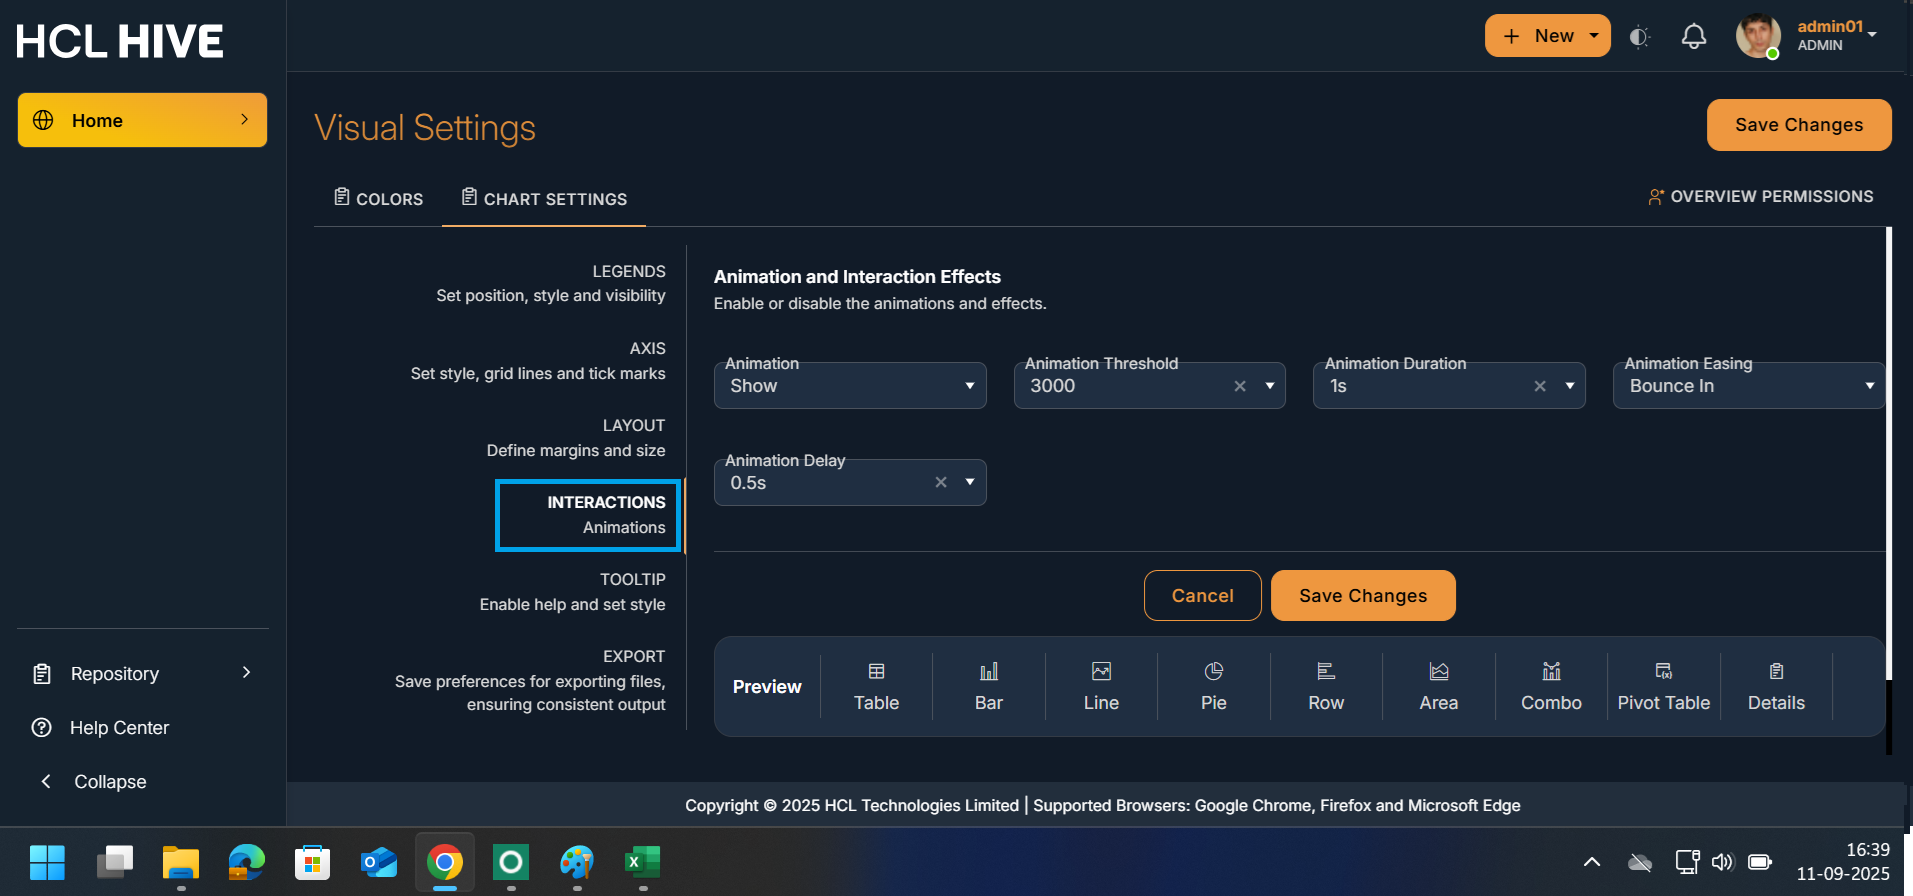Click the Cancel button
Screen dimensions: 1913x896
pyautogui.click(x=1202, y=596)
